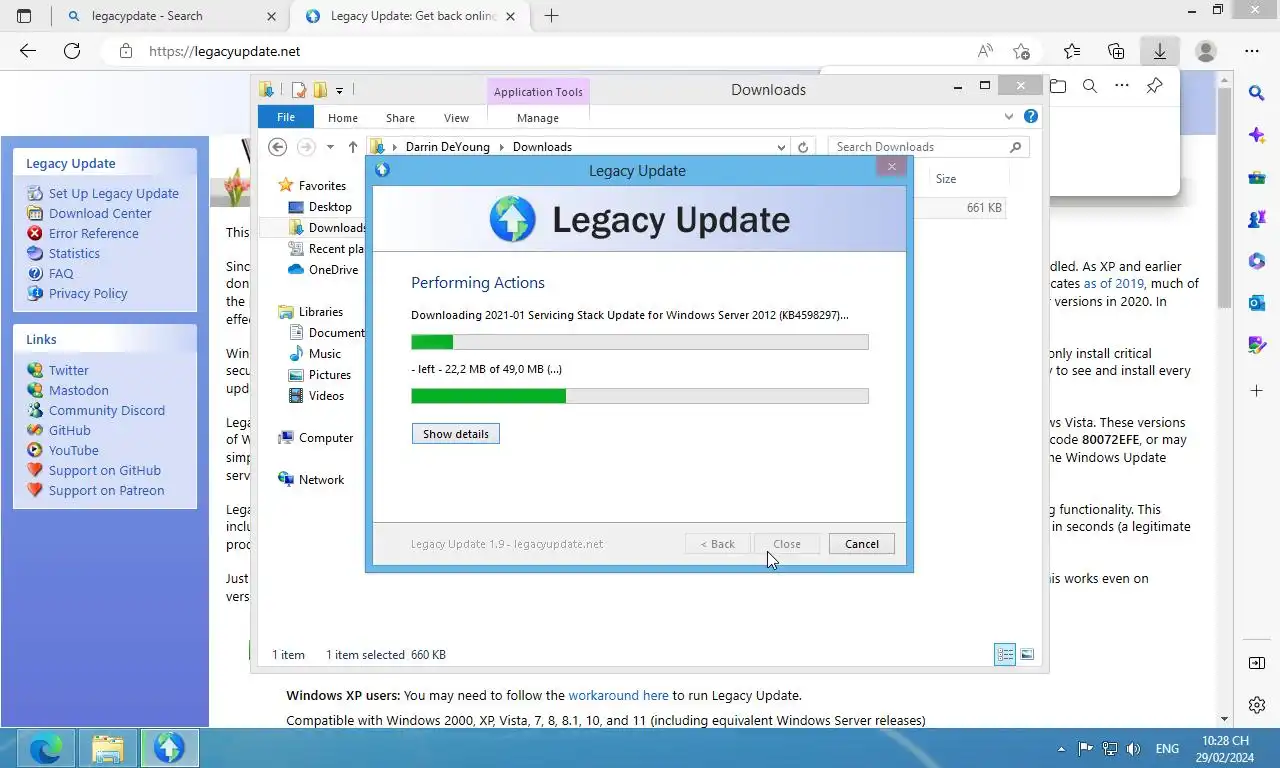
Task: Open Outlook icon in Edge sidebar
Action: (1257, 303)
